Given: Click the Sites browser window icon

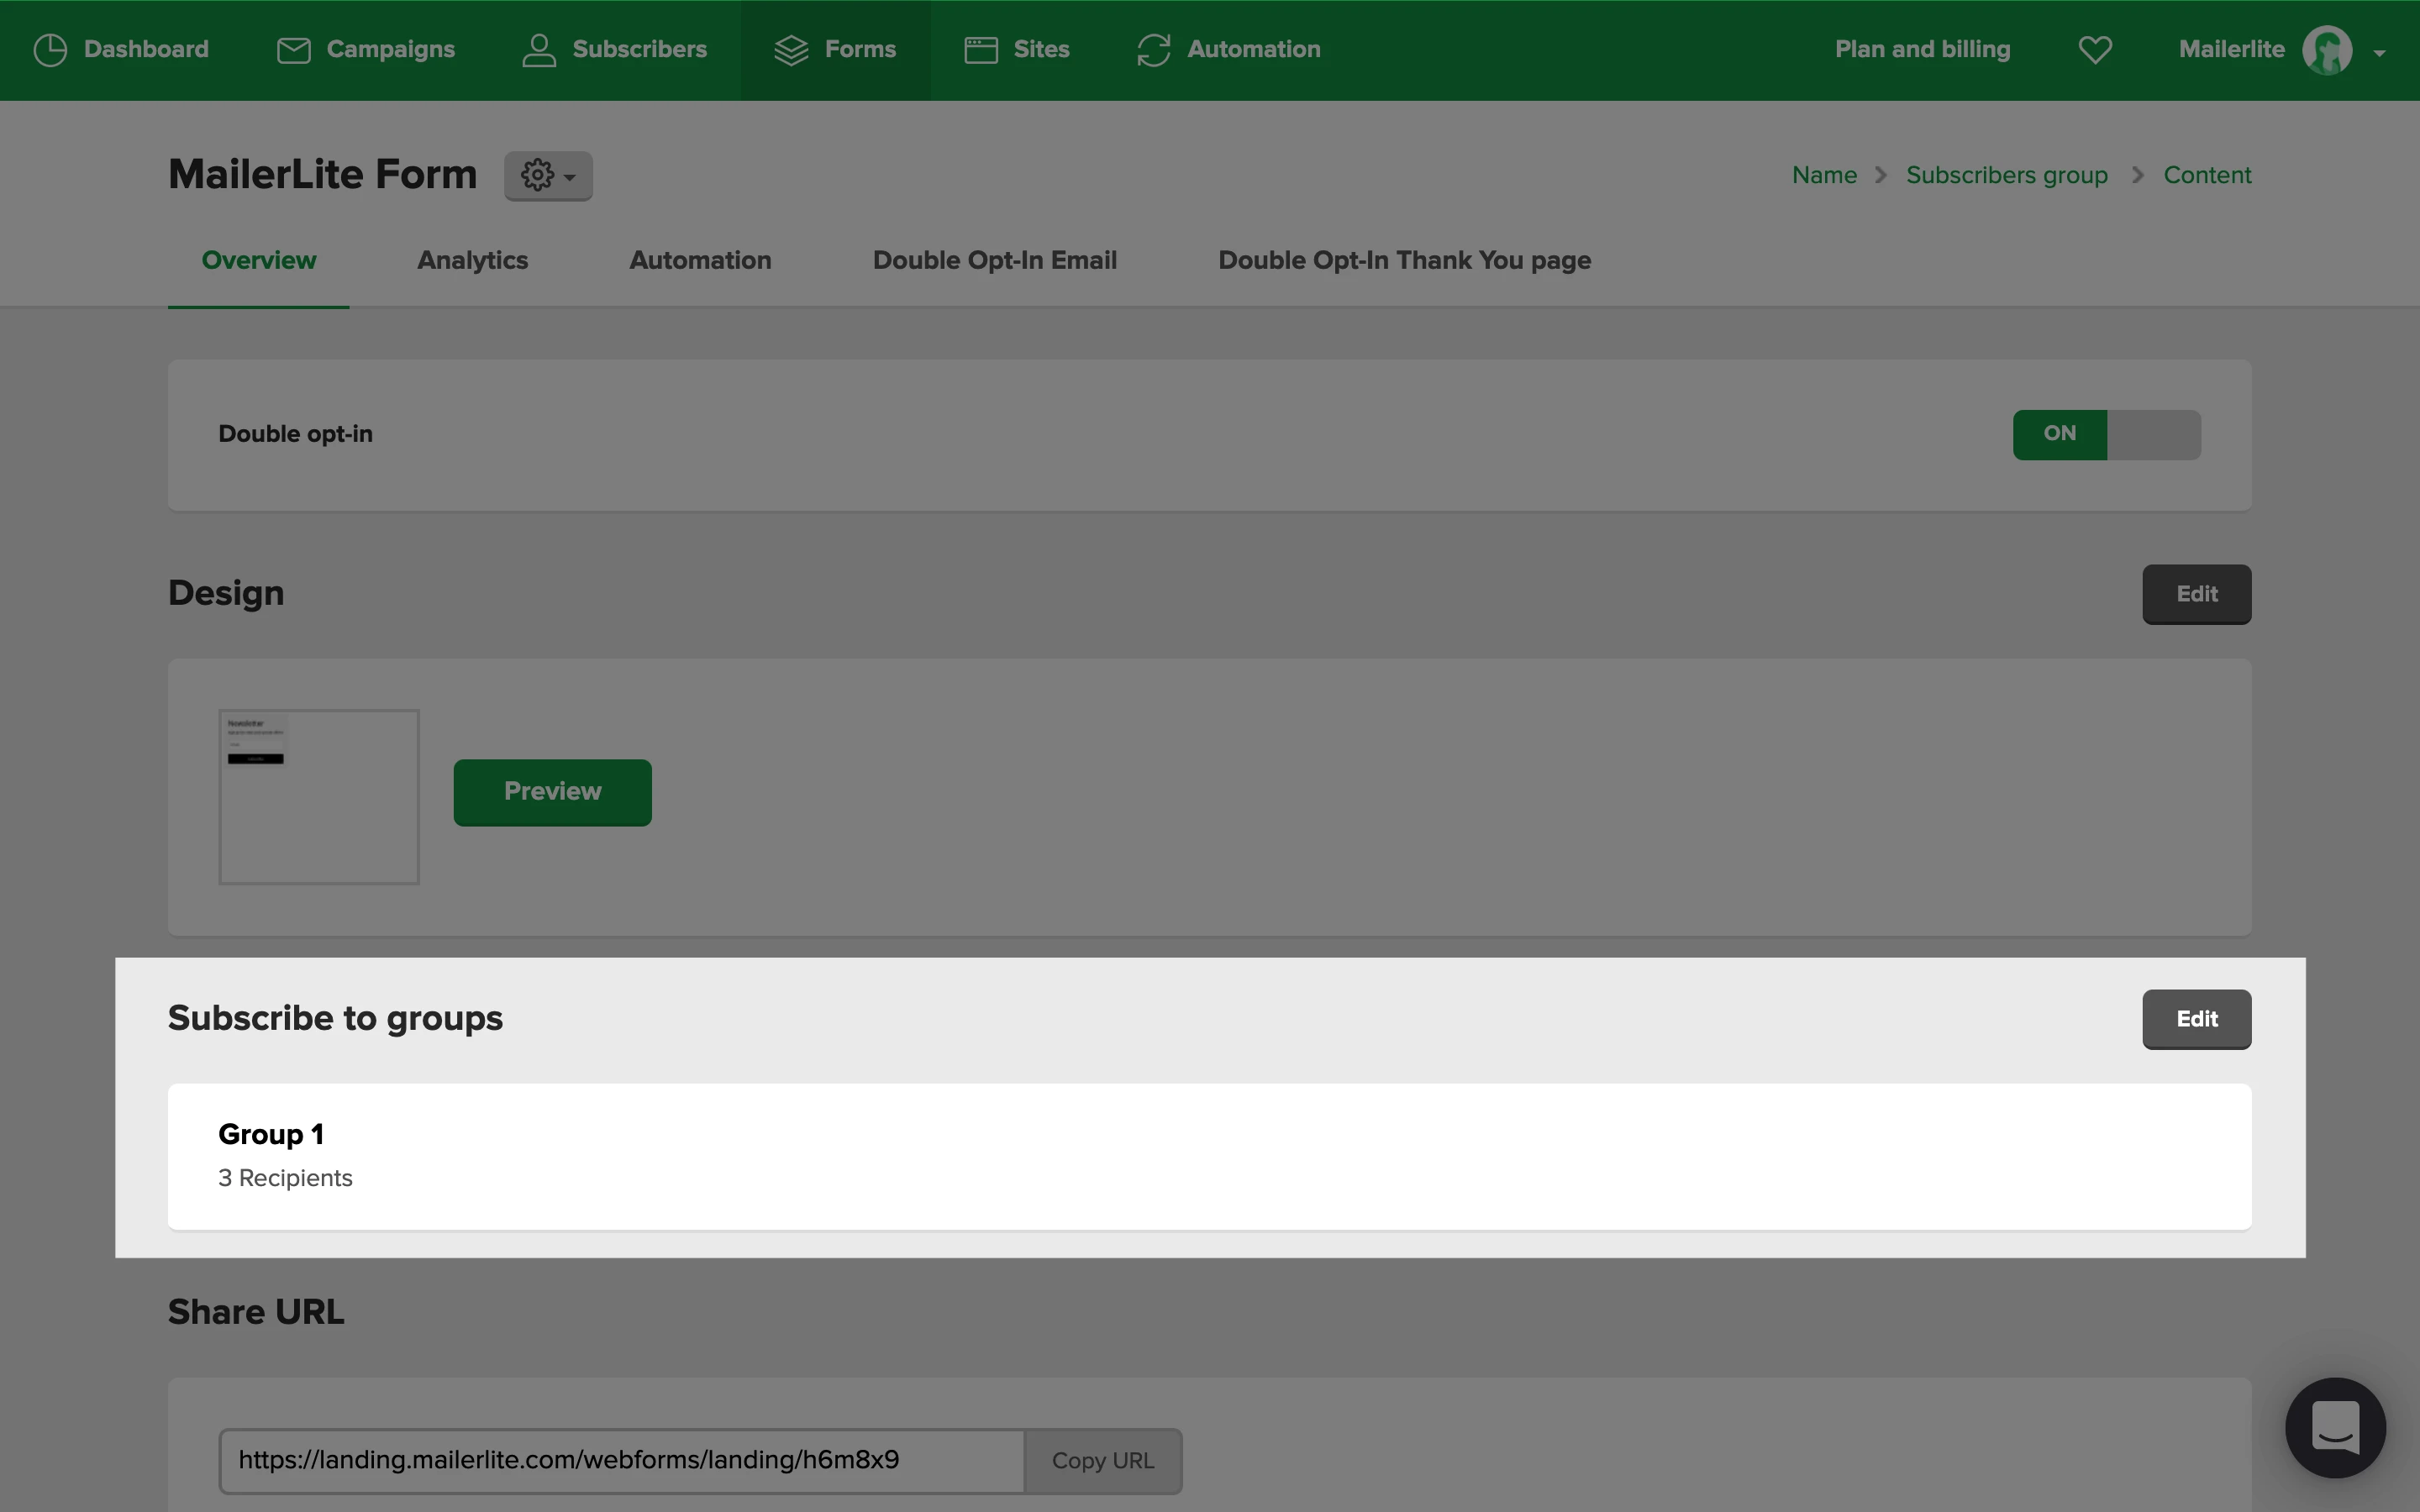Looking at the screenshot, I should point(981,50).
